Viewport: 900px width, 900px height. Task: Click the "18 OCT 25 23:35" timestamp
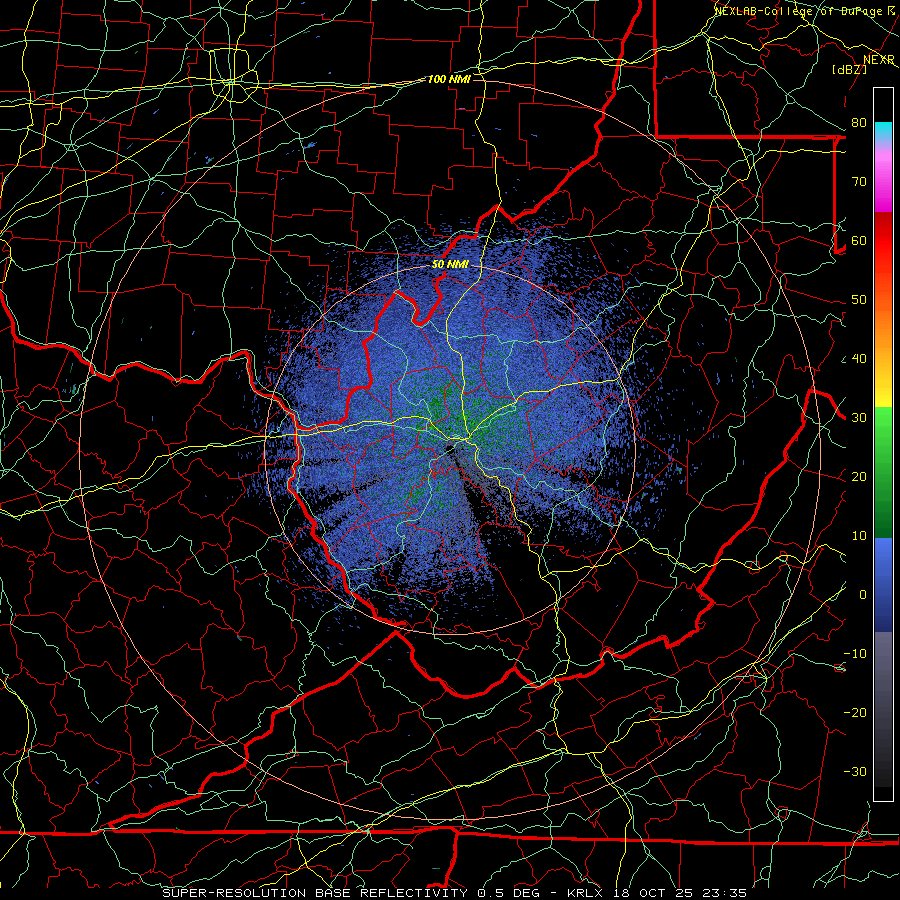(680, 893)
